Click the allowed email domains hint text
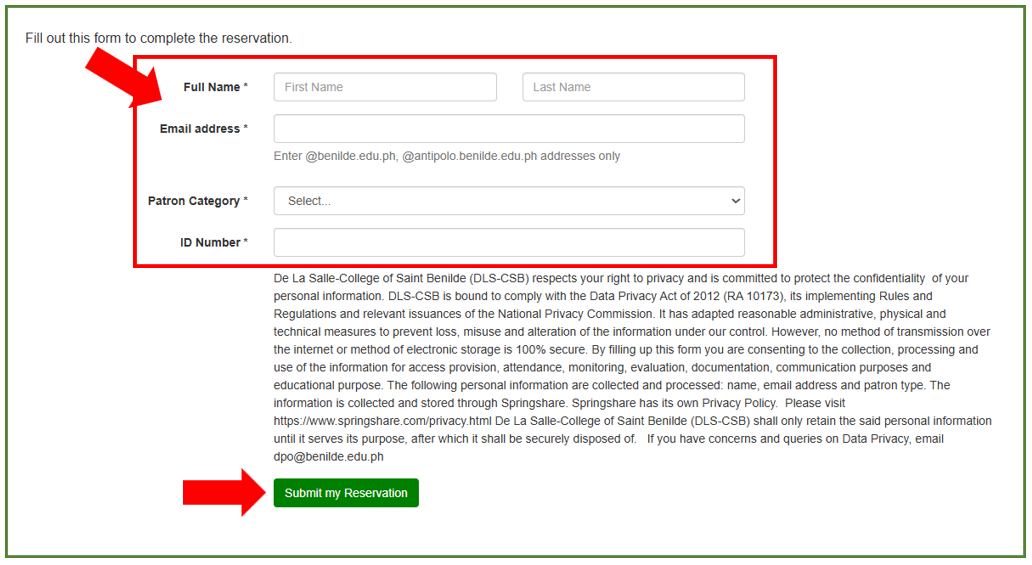The image size is (1032, 565). coord(447,157)
